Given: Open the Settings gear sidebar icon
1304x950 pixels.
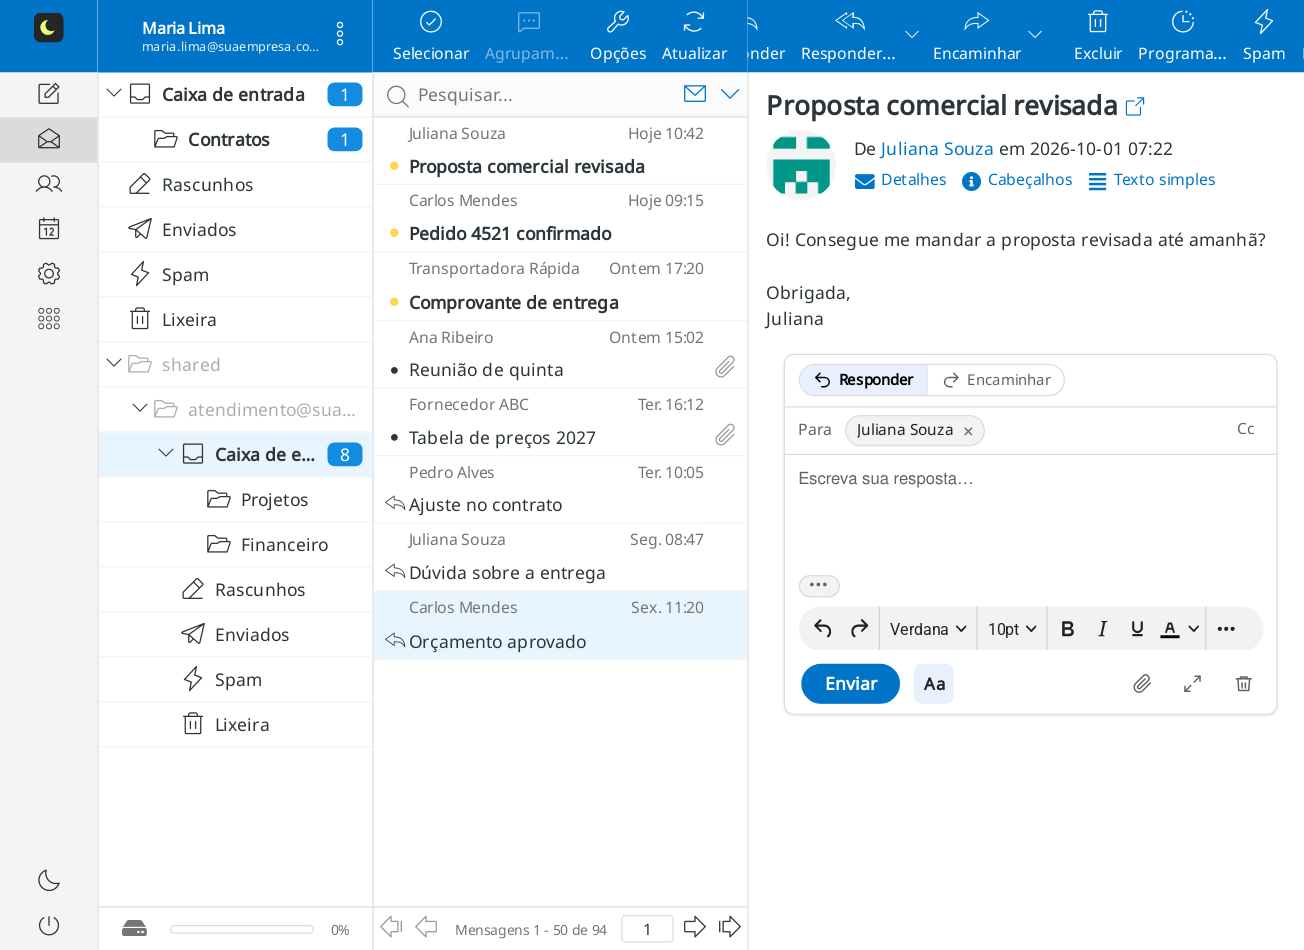Looking at the screenshot, I should (x=48, y=274).
